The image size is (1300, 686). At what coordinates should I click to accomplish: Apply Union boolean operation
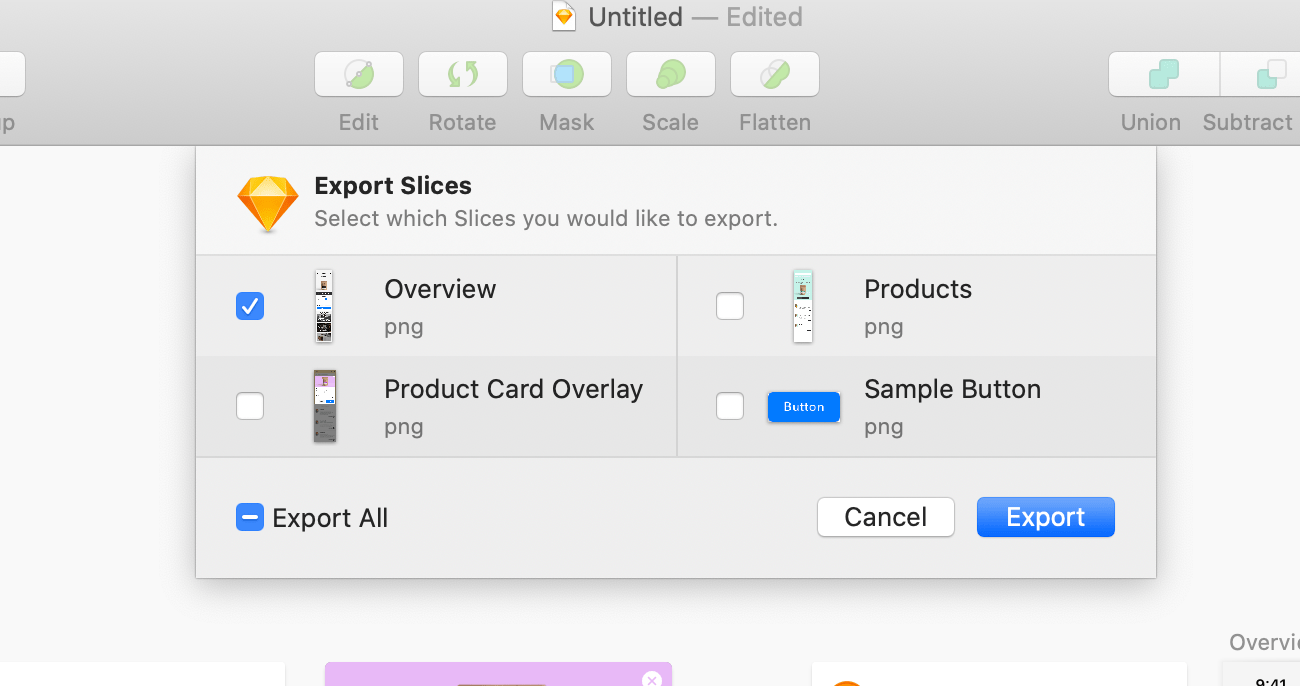pyautogui.click(x=1163, y=74)
